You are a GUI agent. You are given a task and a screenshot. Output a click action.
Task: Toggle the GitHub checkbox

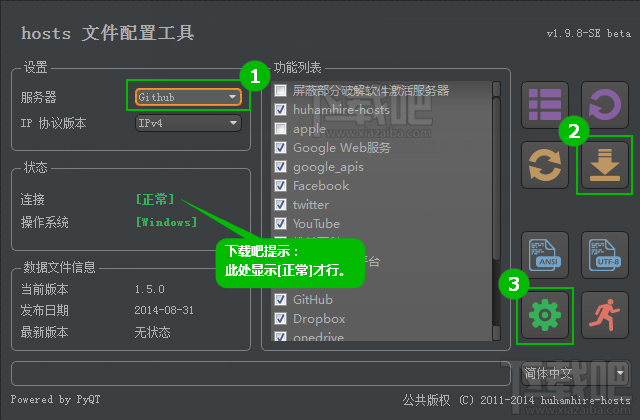point(280,300)
